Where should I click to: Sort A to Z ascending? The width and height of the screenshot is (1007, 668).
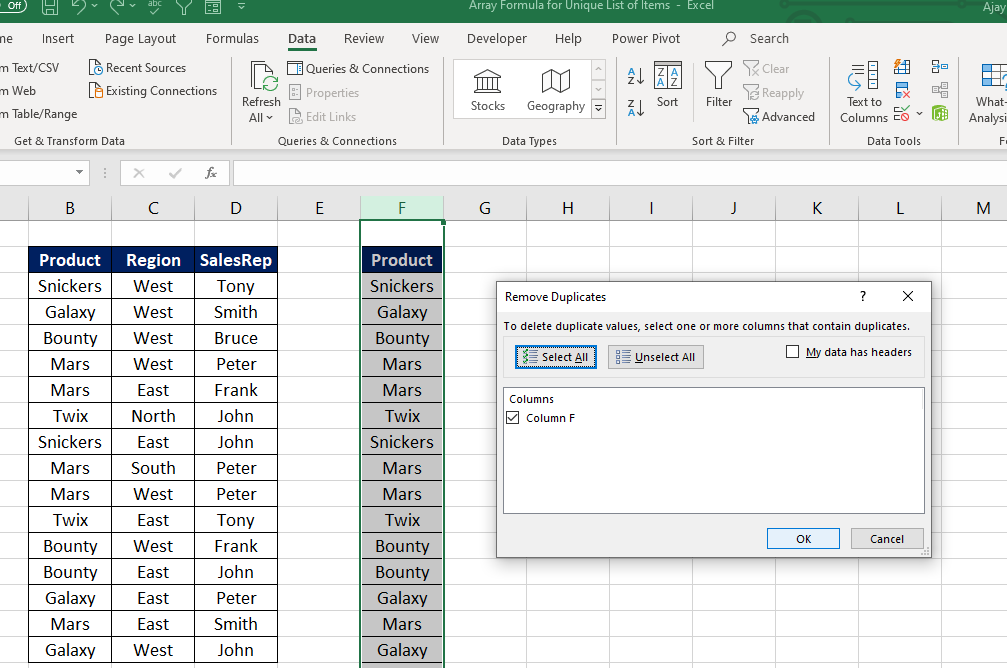coord(635,76)
